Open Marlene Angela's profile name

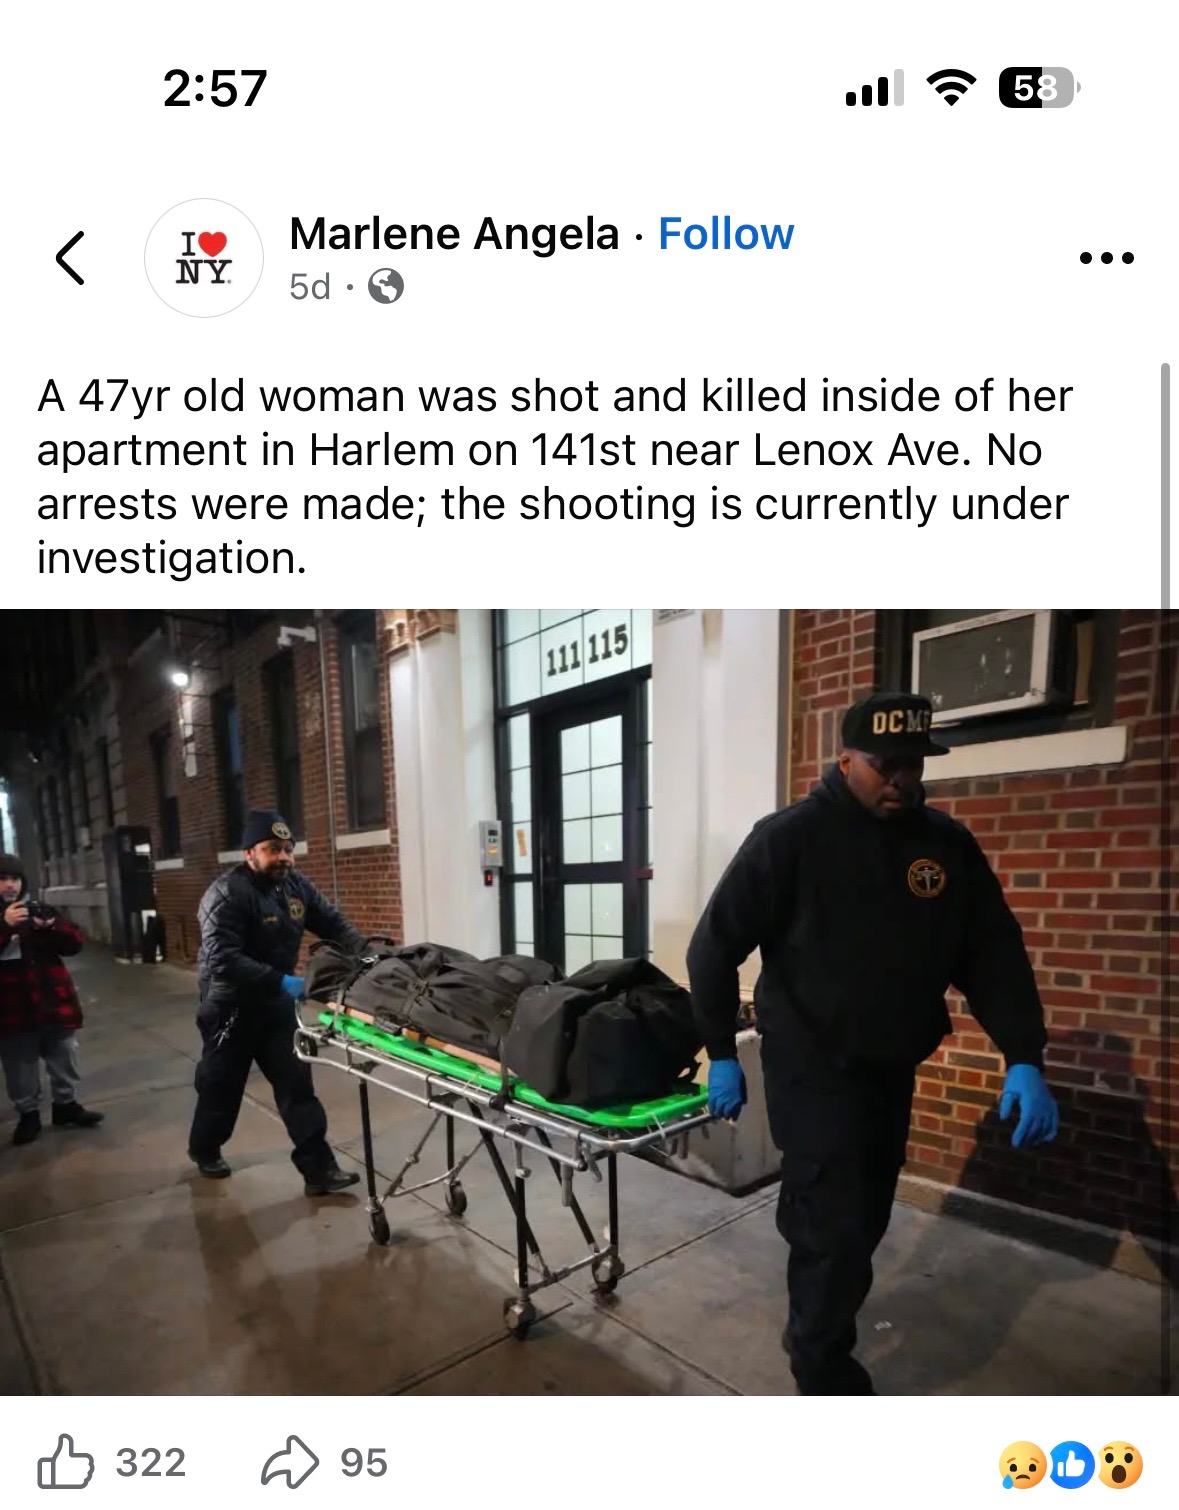pos(454,234)
